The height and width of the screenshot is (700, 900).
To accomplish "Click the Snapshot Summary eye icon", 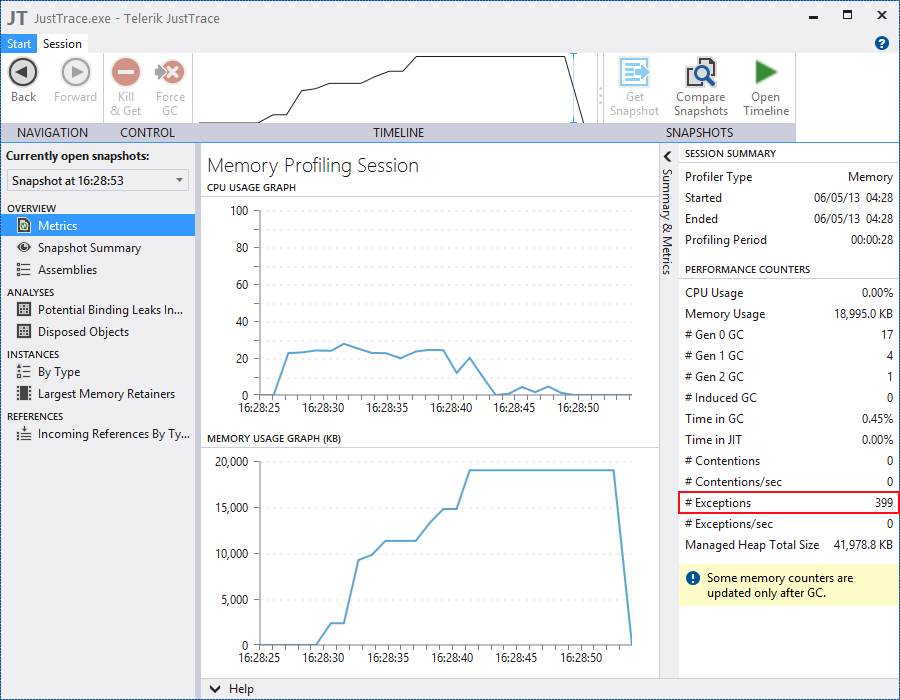I will tap(24, 247).
